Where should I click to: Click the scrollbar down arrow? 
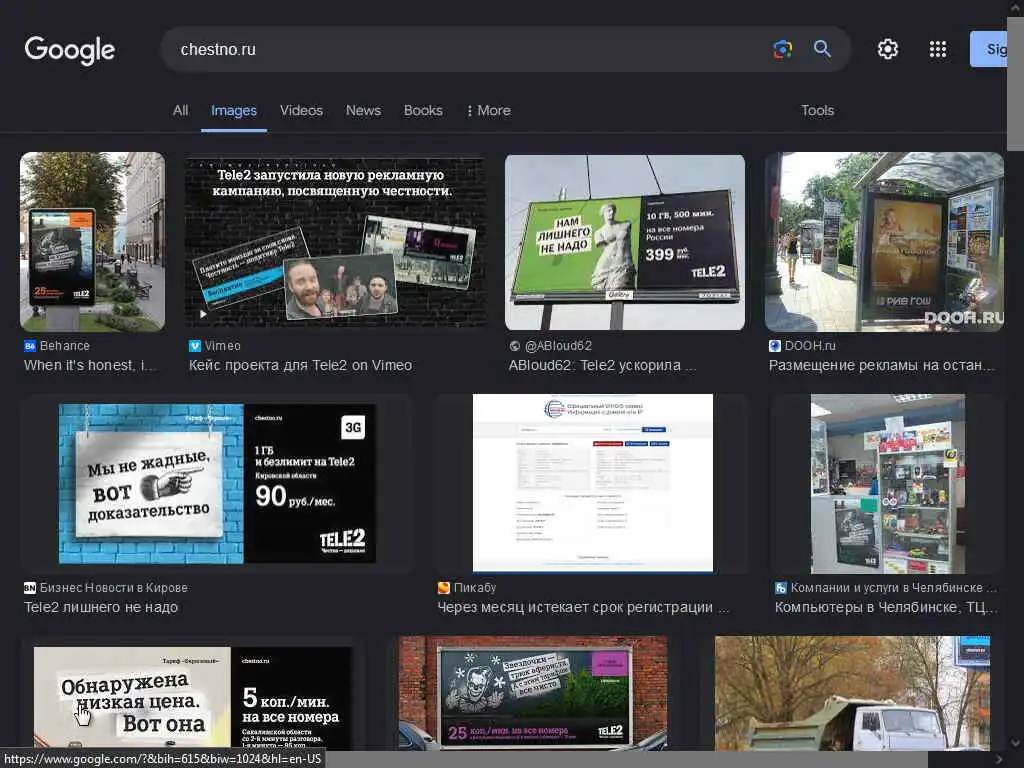pyautogui.click(x=1016, y=743)
